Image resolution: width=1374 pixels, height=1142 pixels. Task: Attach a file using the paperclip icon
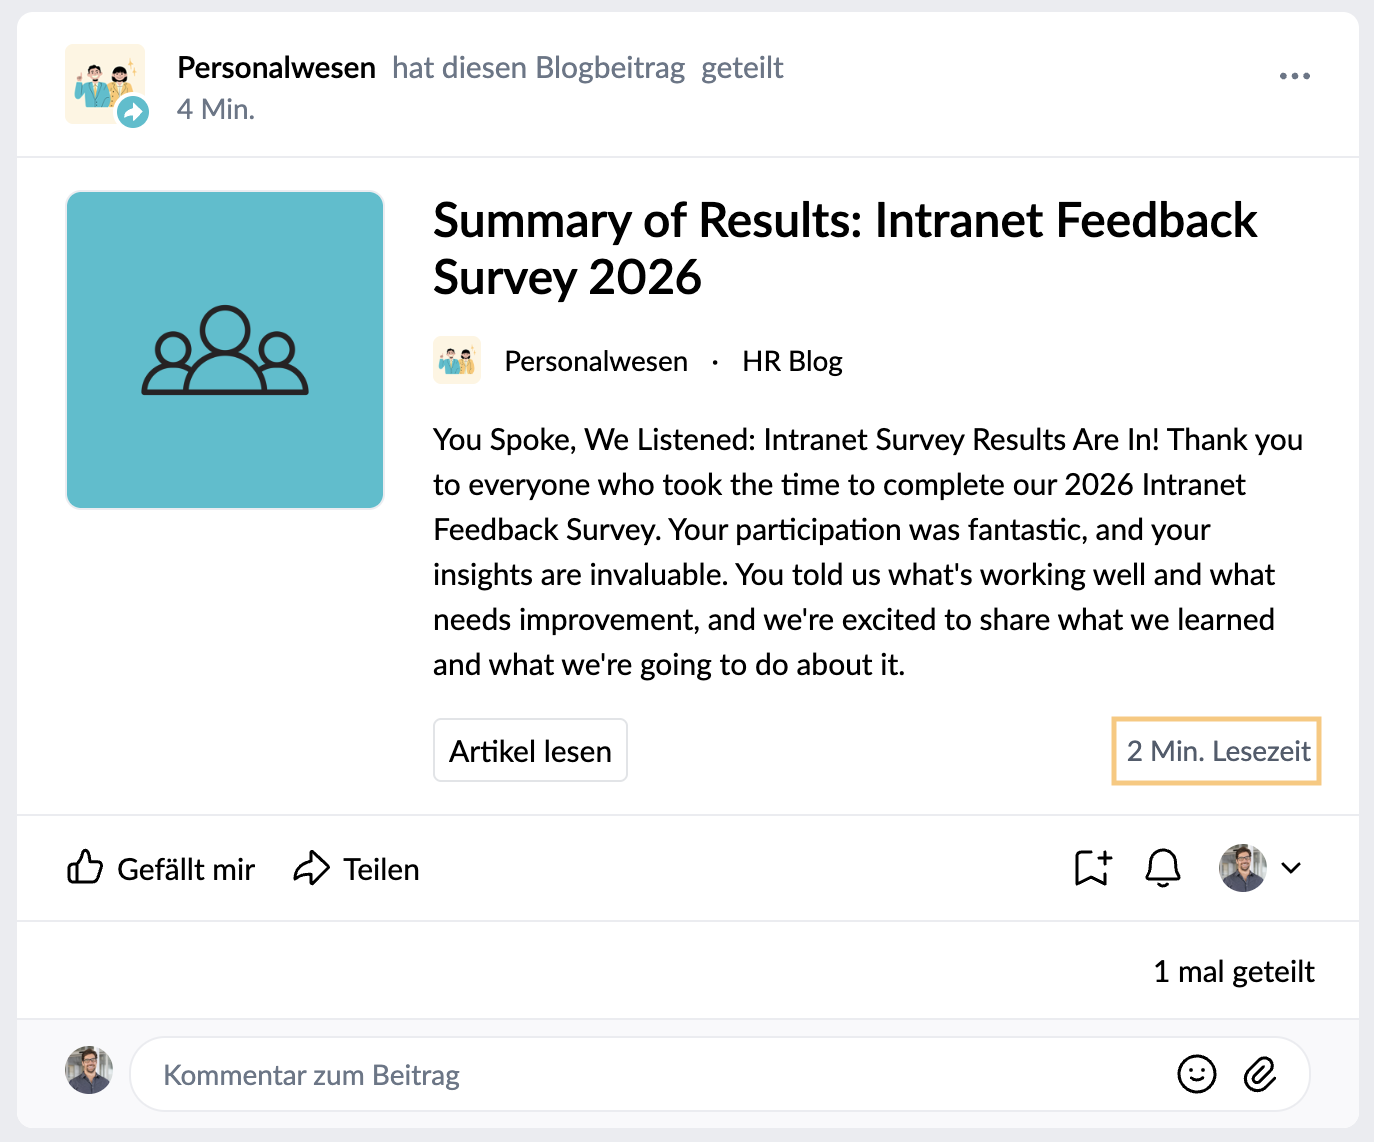pos(1260,1074)
